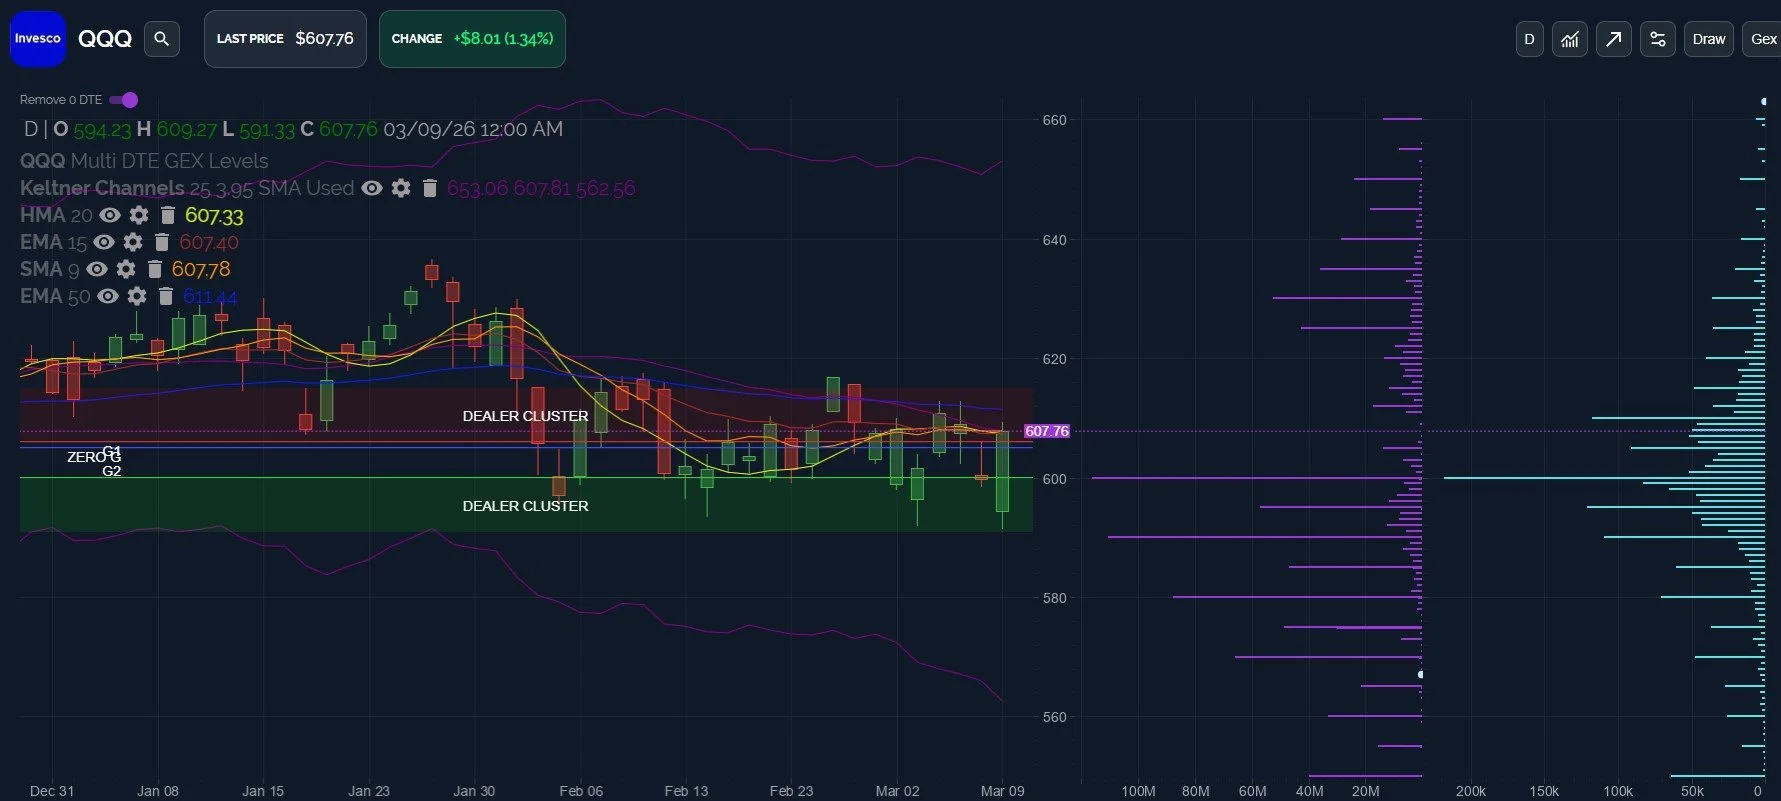Click the 40M GEX axis label

click(1309, 791)
